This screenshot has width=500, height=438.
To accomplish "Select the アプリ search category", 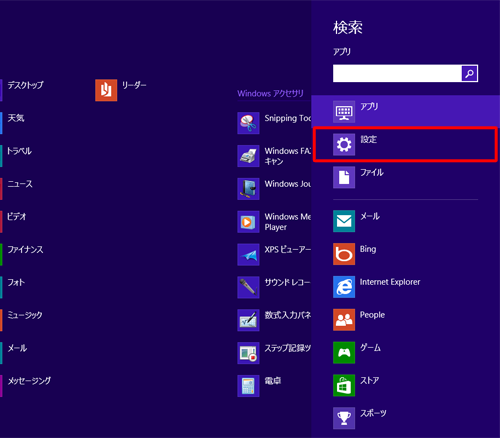I will pos(405,111).
